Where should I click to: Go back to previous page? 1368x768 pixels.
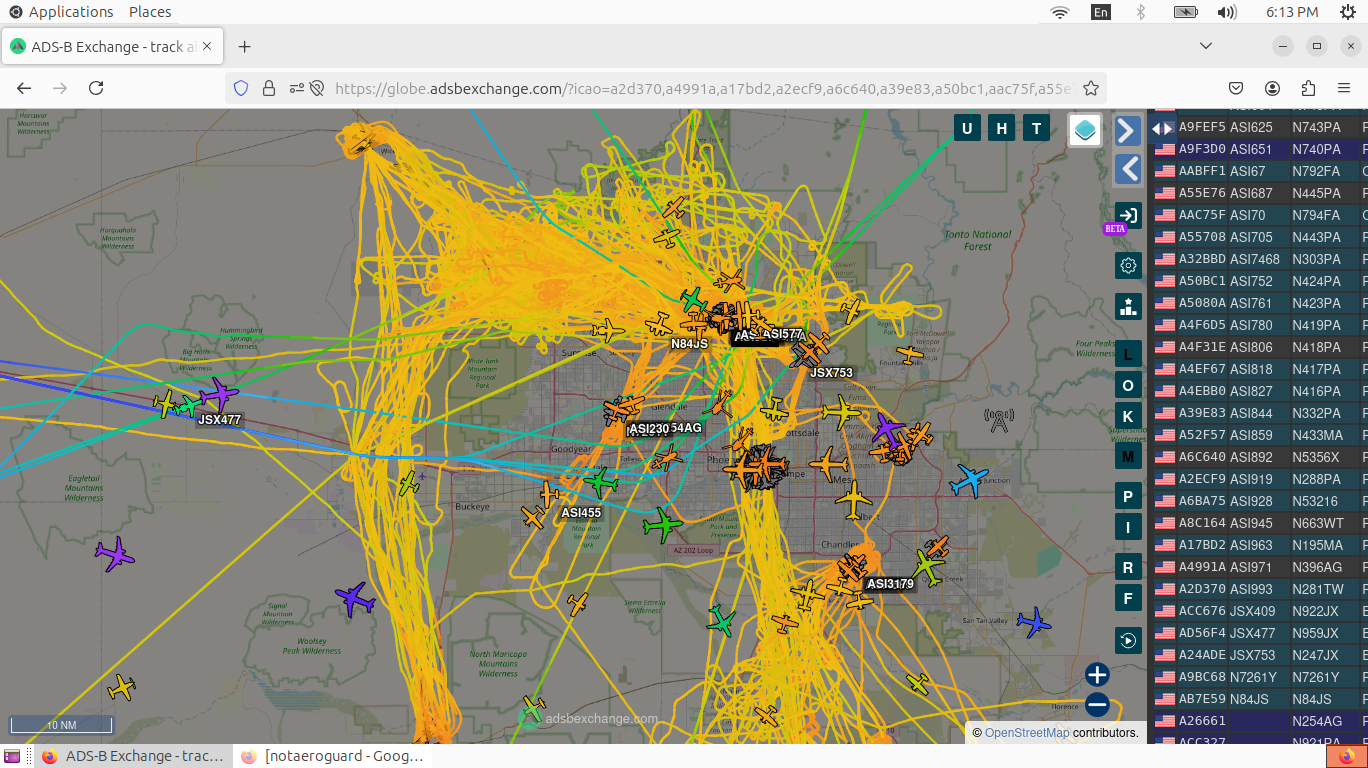[24, 88]
